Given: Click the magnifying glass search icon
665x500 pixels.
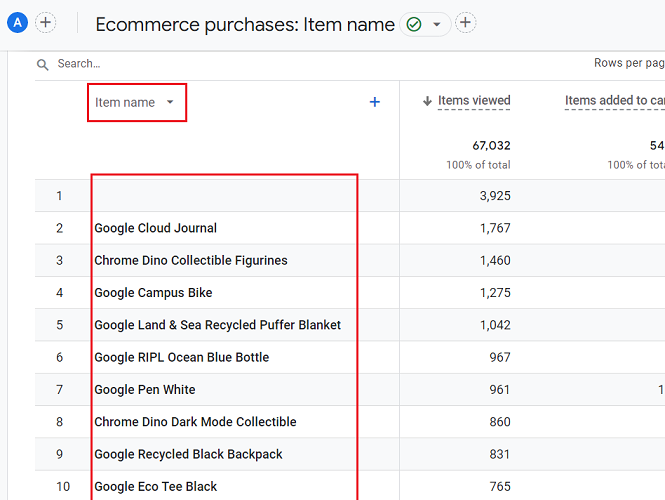Looking at the screenshot, I should 43,64.
